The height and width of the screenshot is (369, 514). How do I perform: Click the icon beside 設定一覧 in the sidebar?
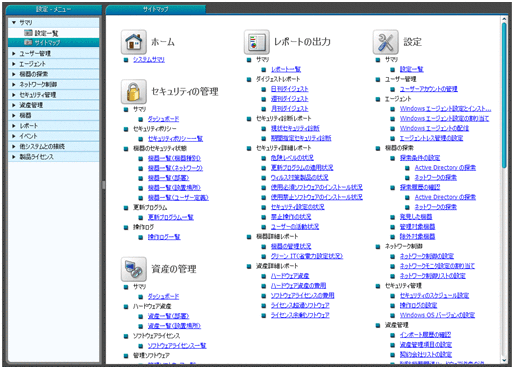pos(28,33)
